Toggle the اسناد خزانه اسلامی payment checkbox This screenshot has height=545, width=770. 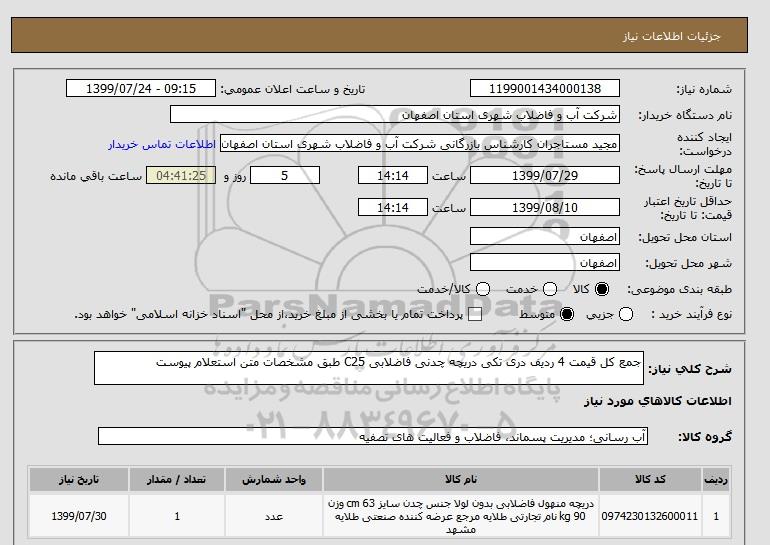tap(475, 315)
